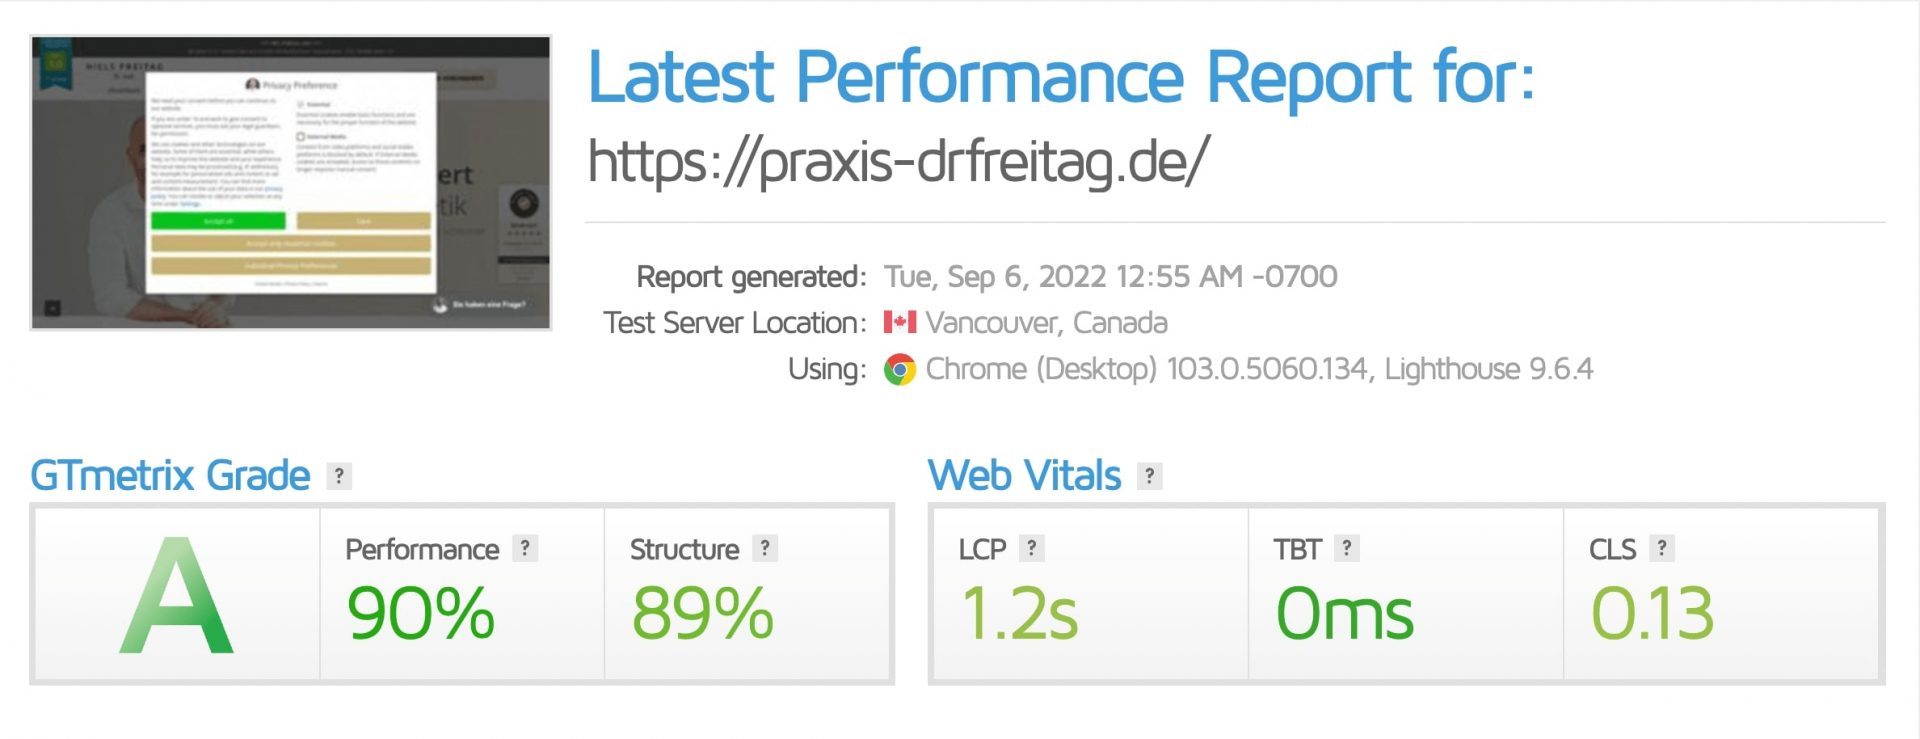Image resolution: width=1920 pixels, height=739 pixels.
Task: Click the 0.13 CLS value
Action: point(1653,613)
